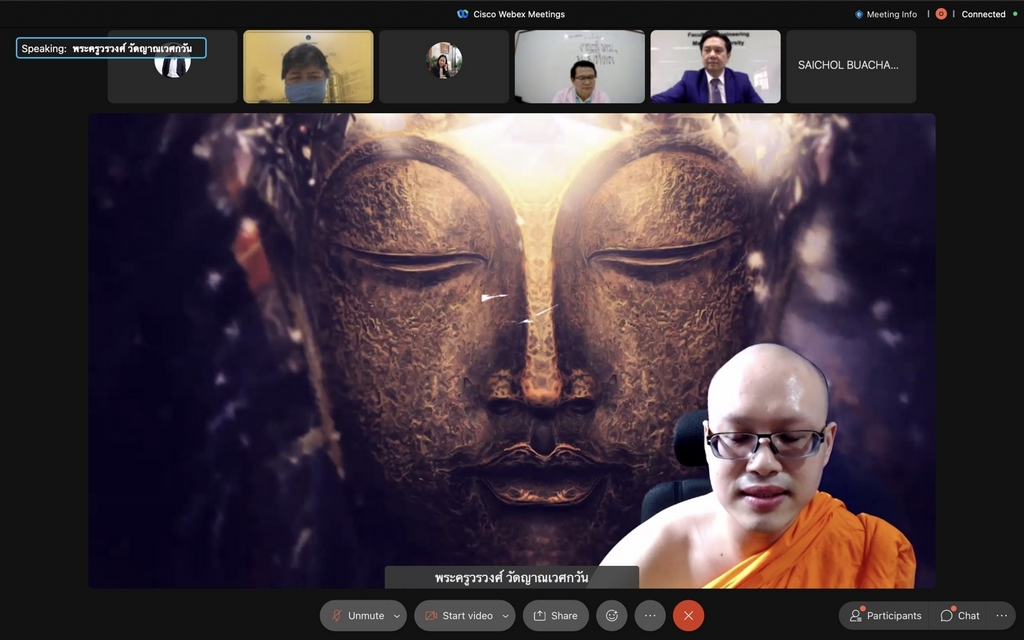
Task: Start video with the camera button
Action: coord(458,616)
